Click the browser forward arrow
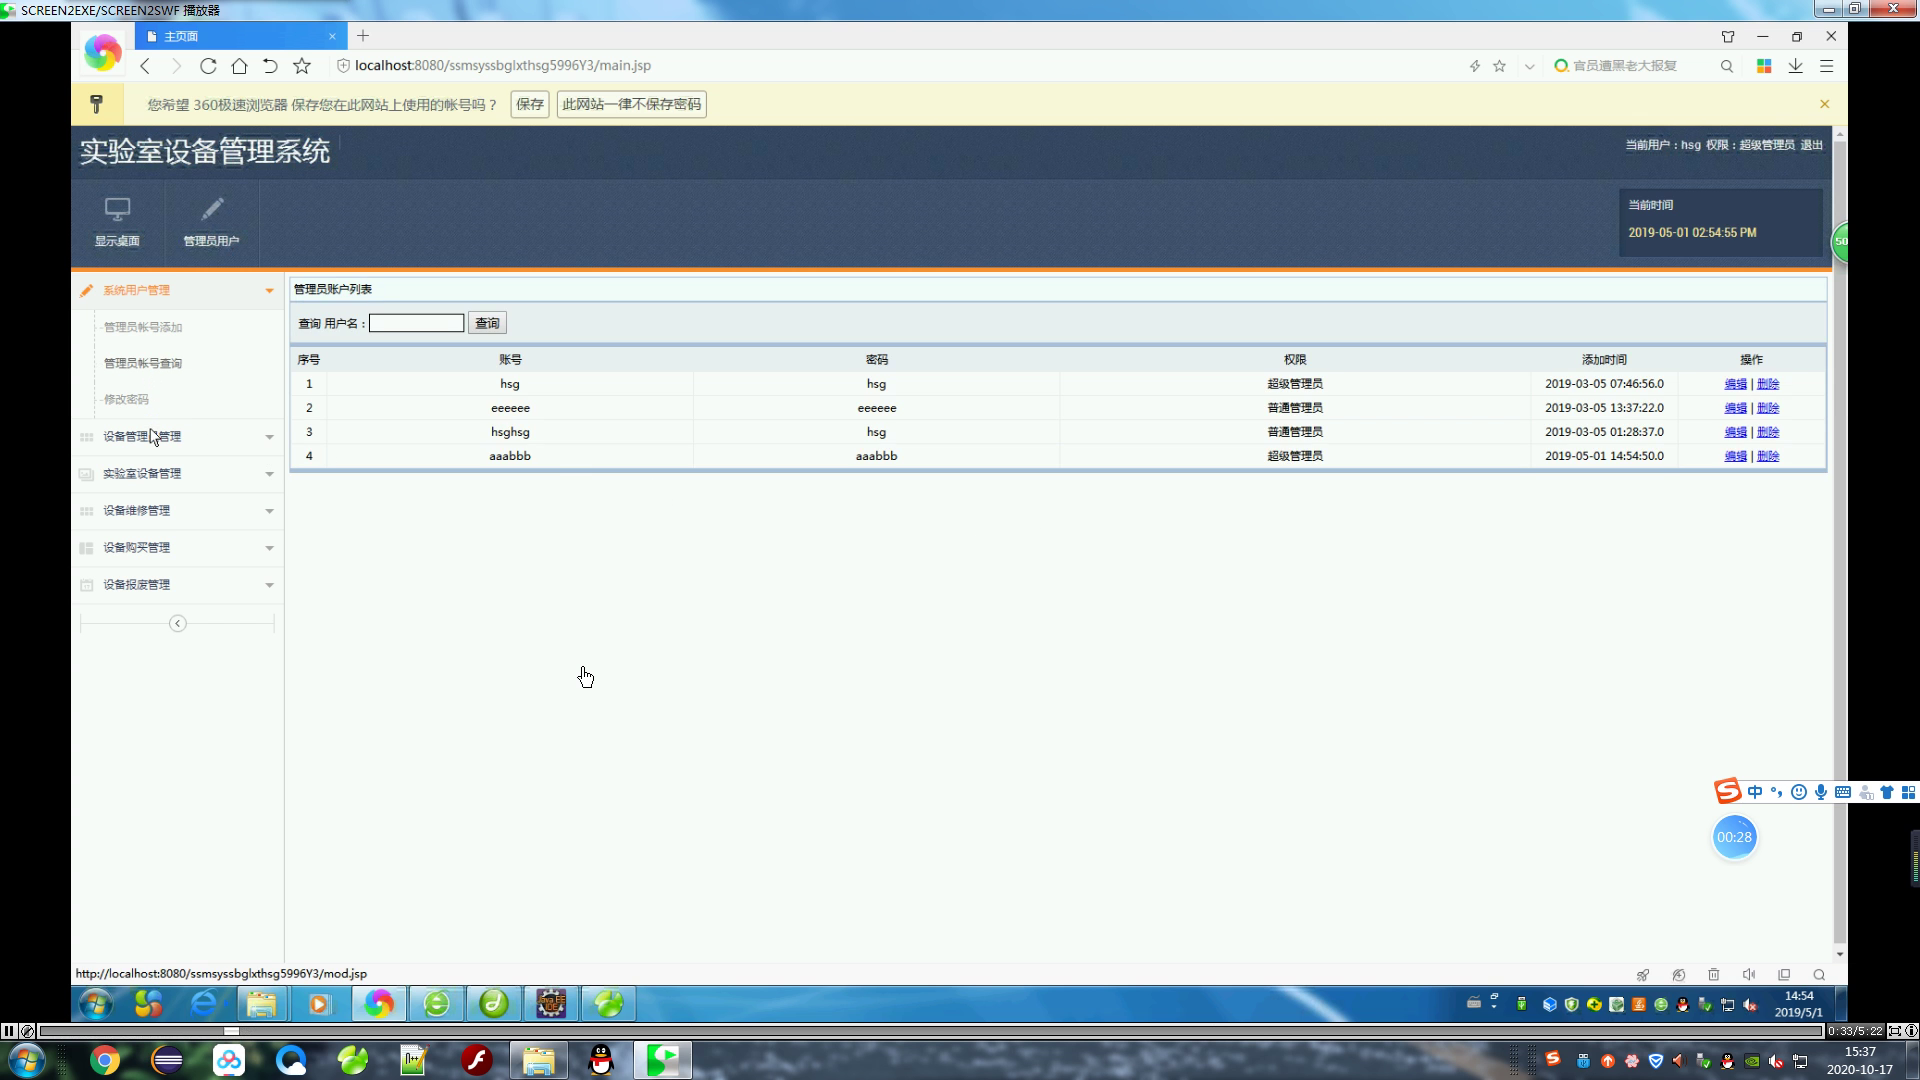 click(176, 66)
